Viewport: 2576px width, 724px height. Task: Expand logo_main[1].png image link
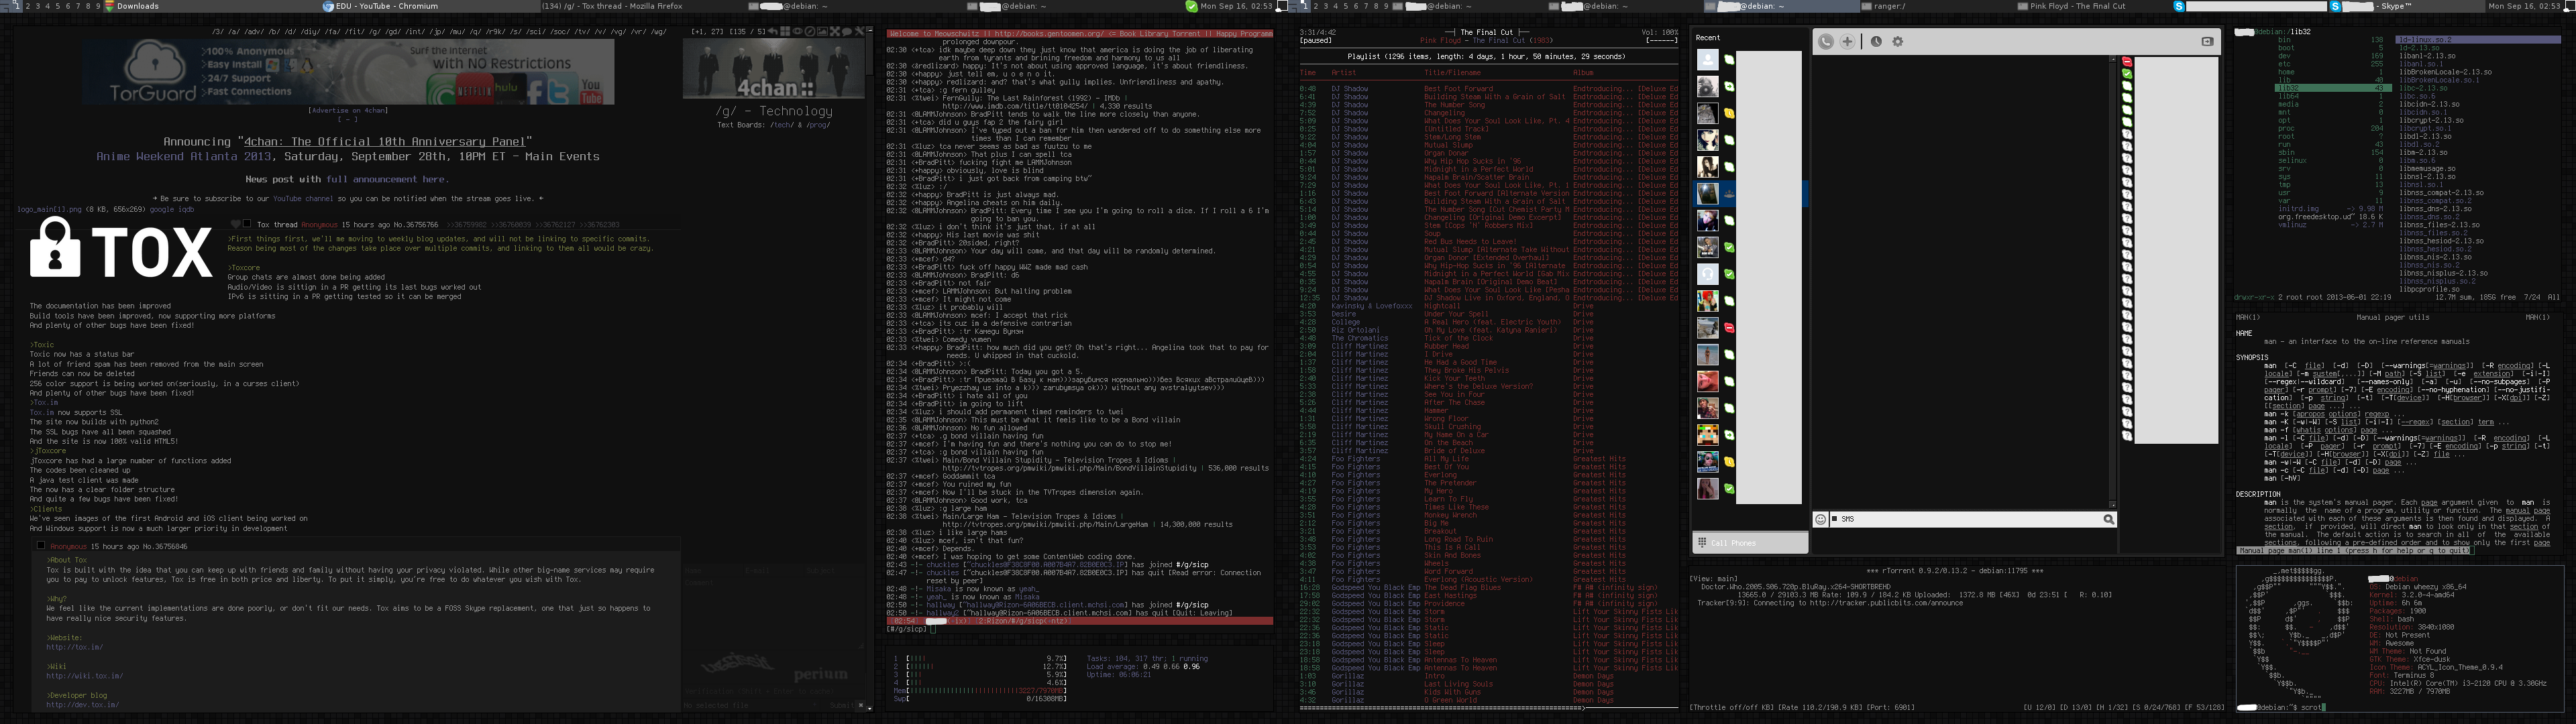pos(49,209)
